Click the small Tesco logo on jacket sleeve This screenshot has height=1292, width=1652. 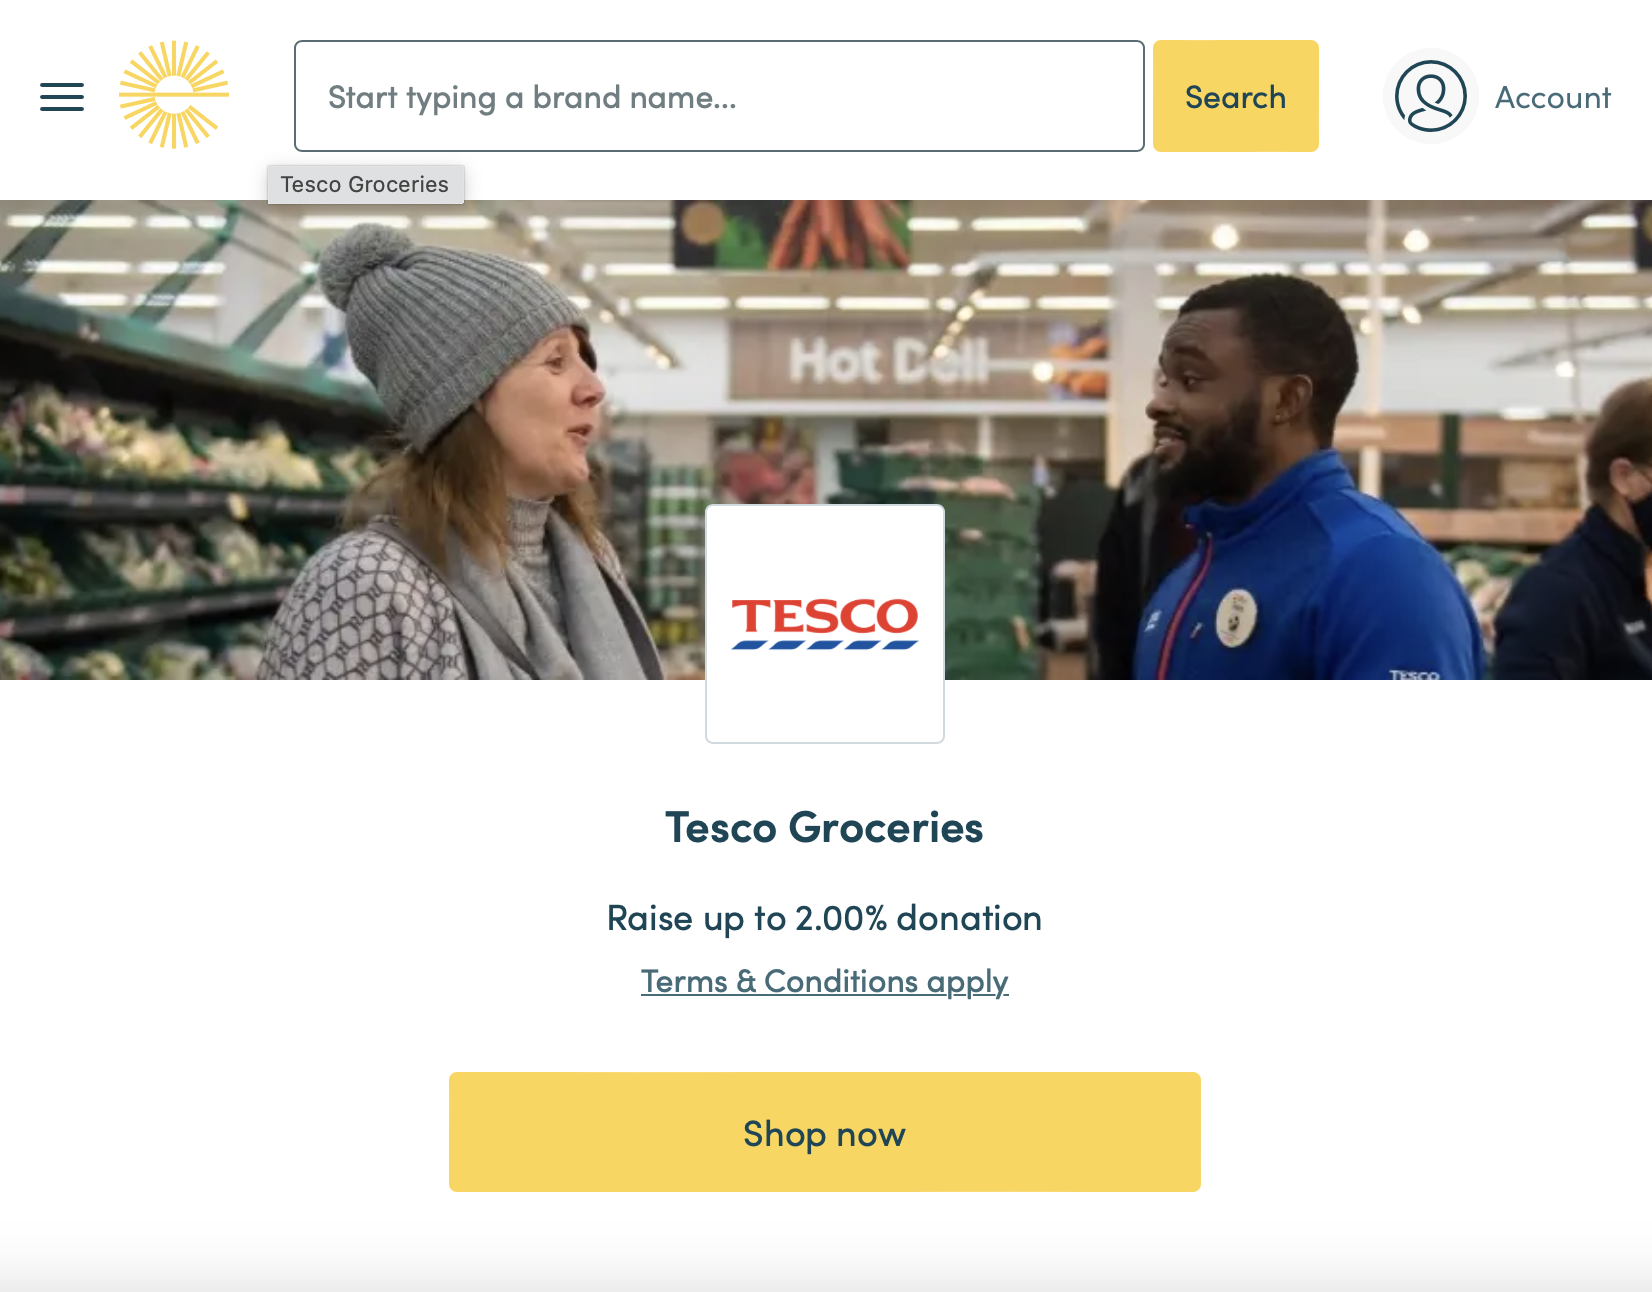click(x=1414, y=675)
